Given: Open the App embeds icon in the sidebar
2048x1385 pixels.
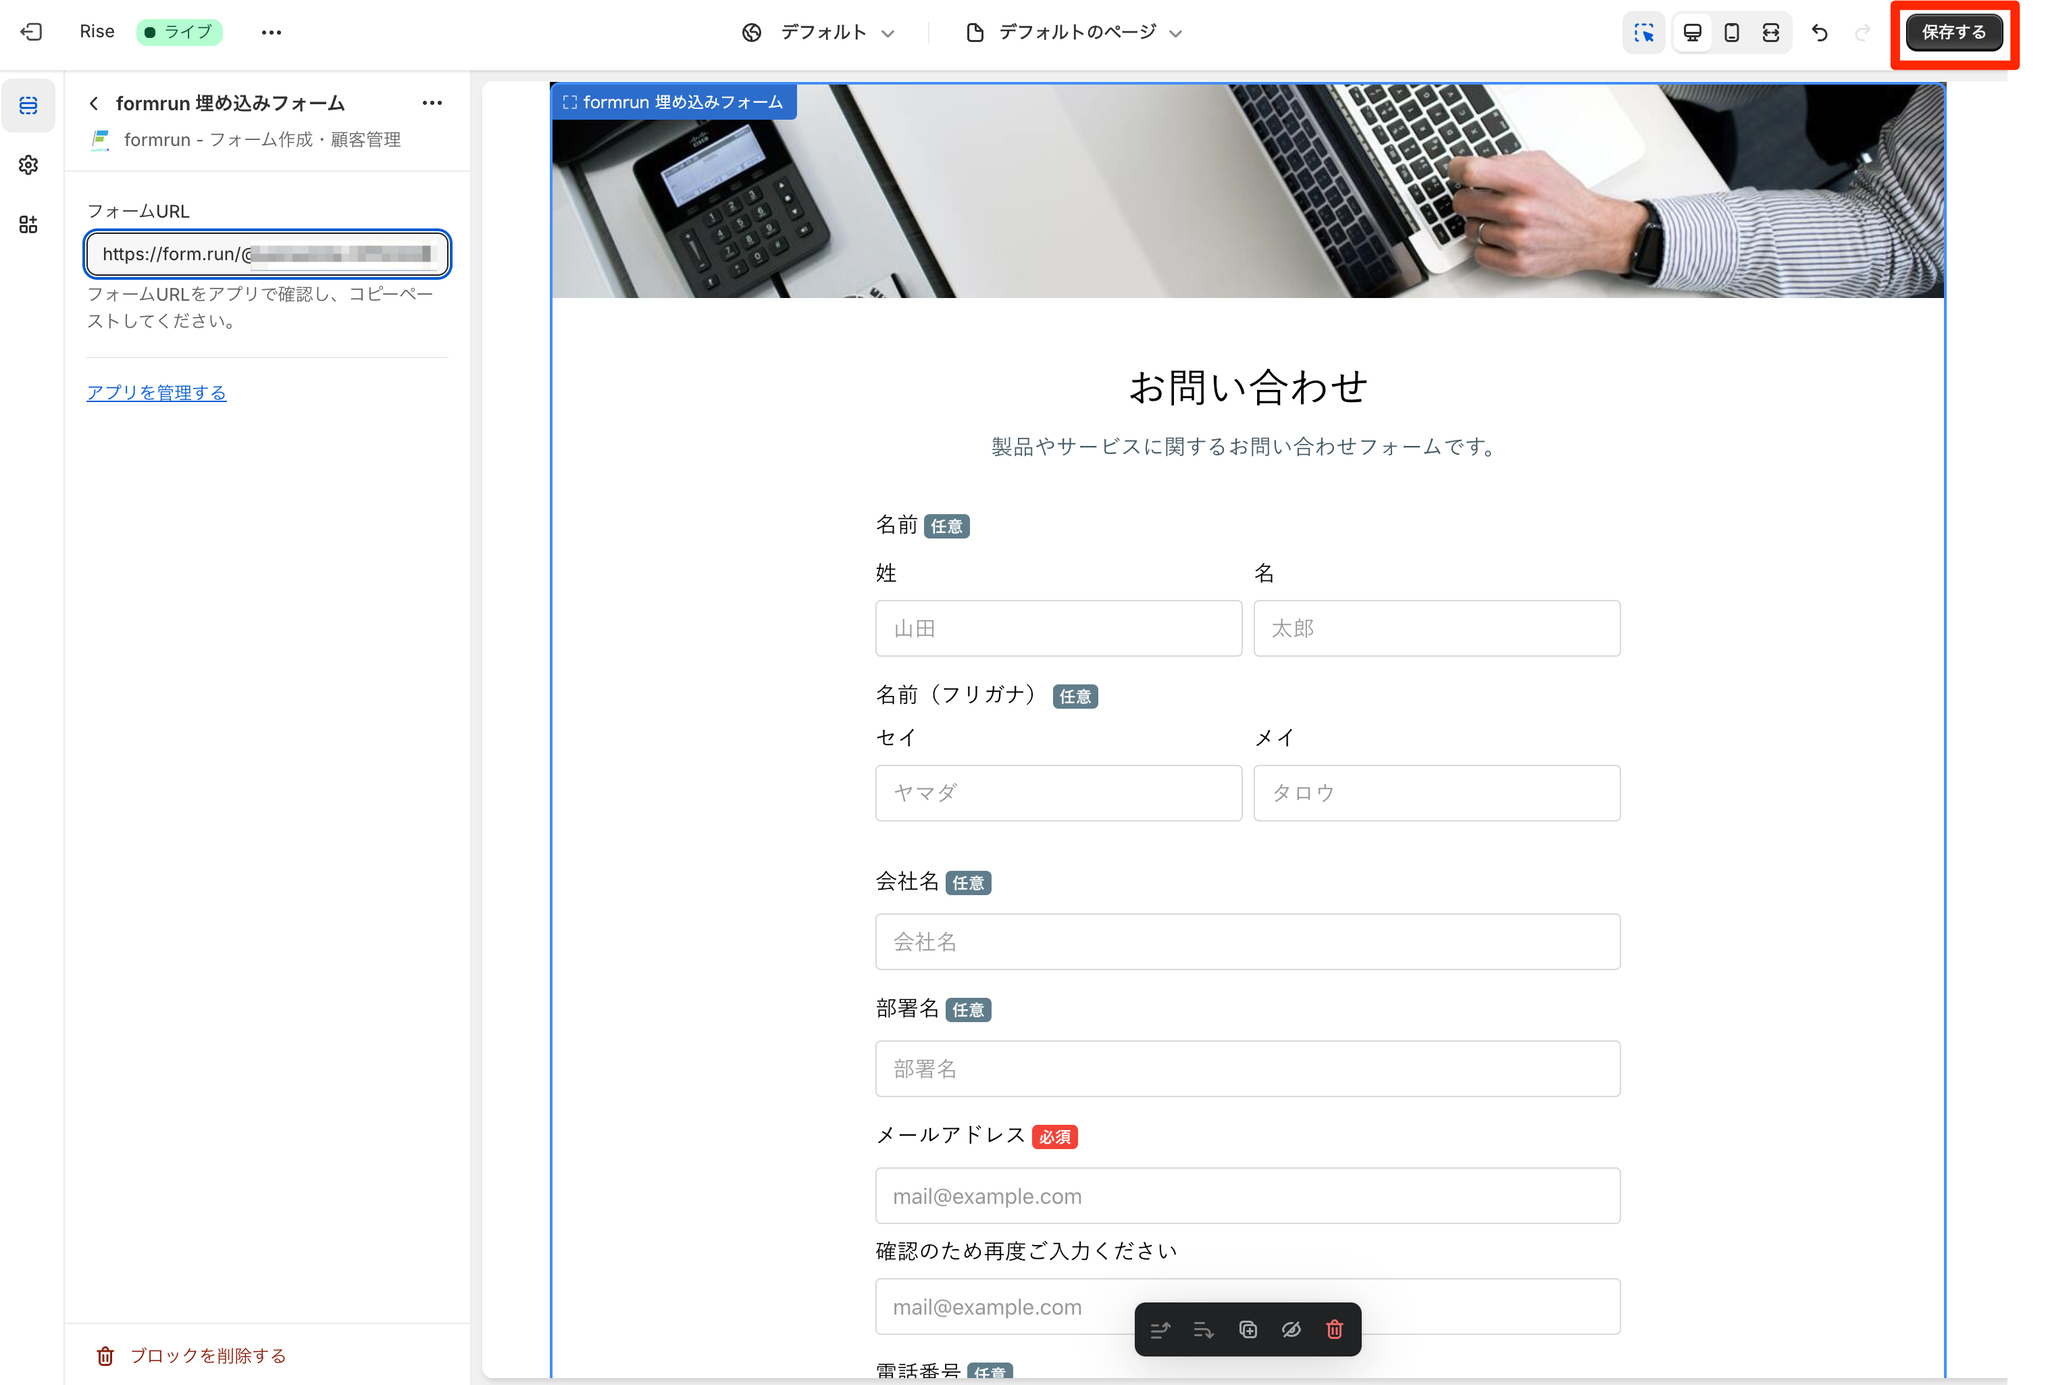Looking at the screenshot, I should click(28, 225).
